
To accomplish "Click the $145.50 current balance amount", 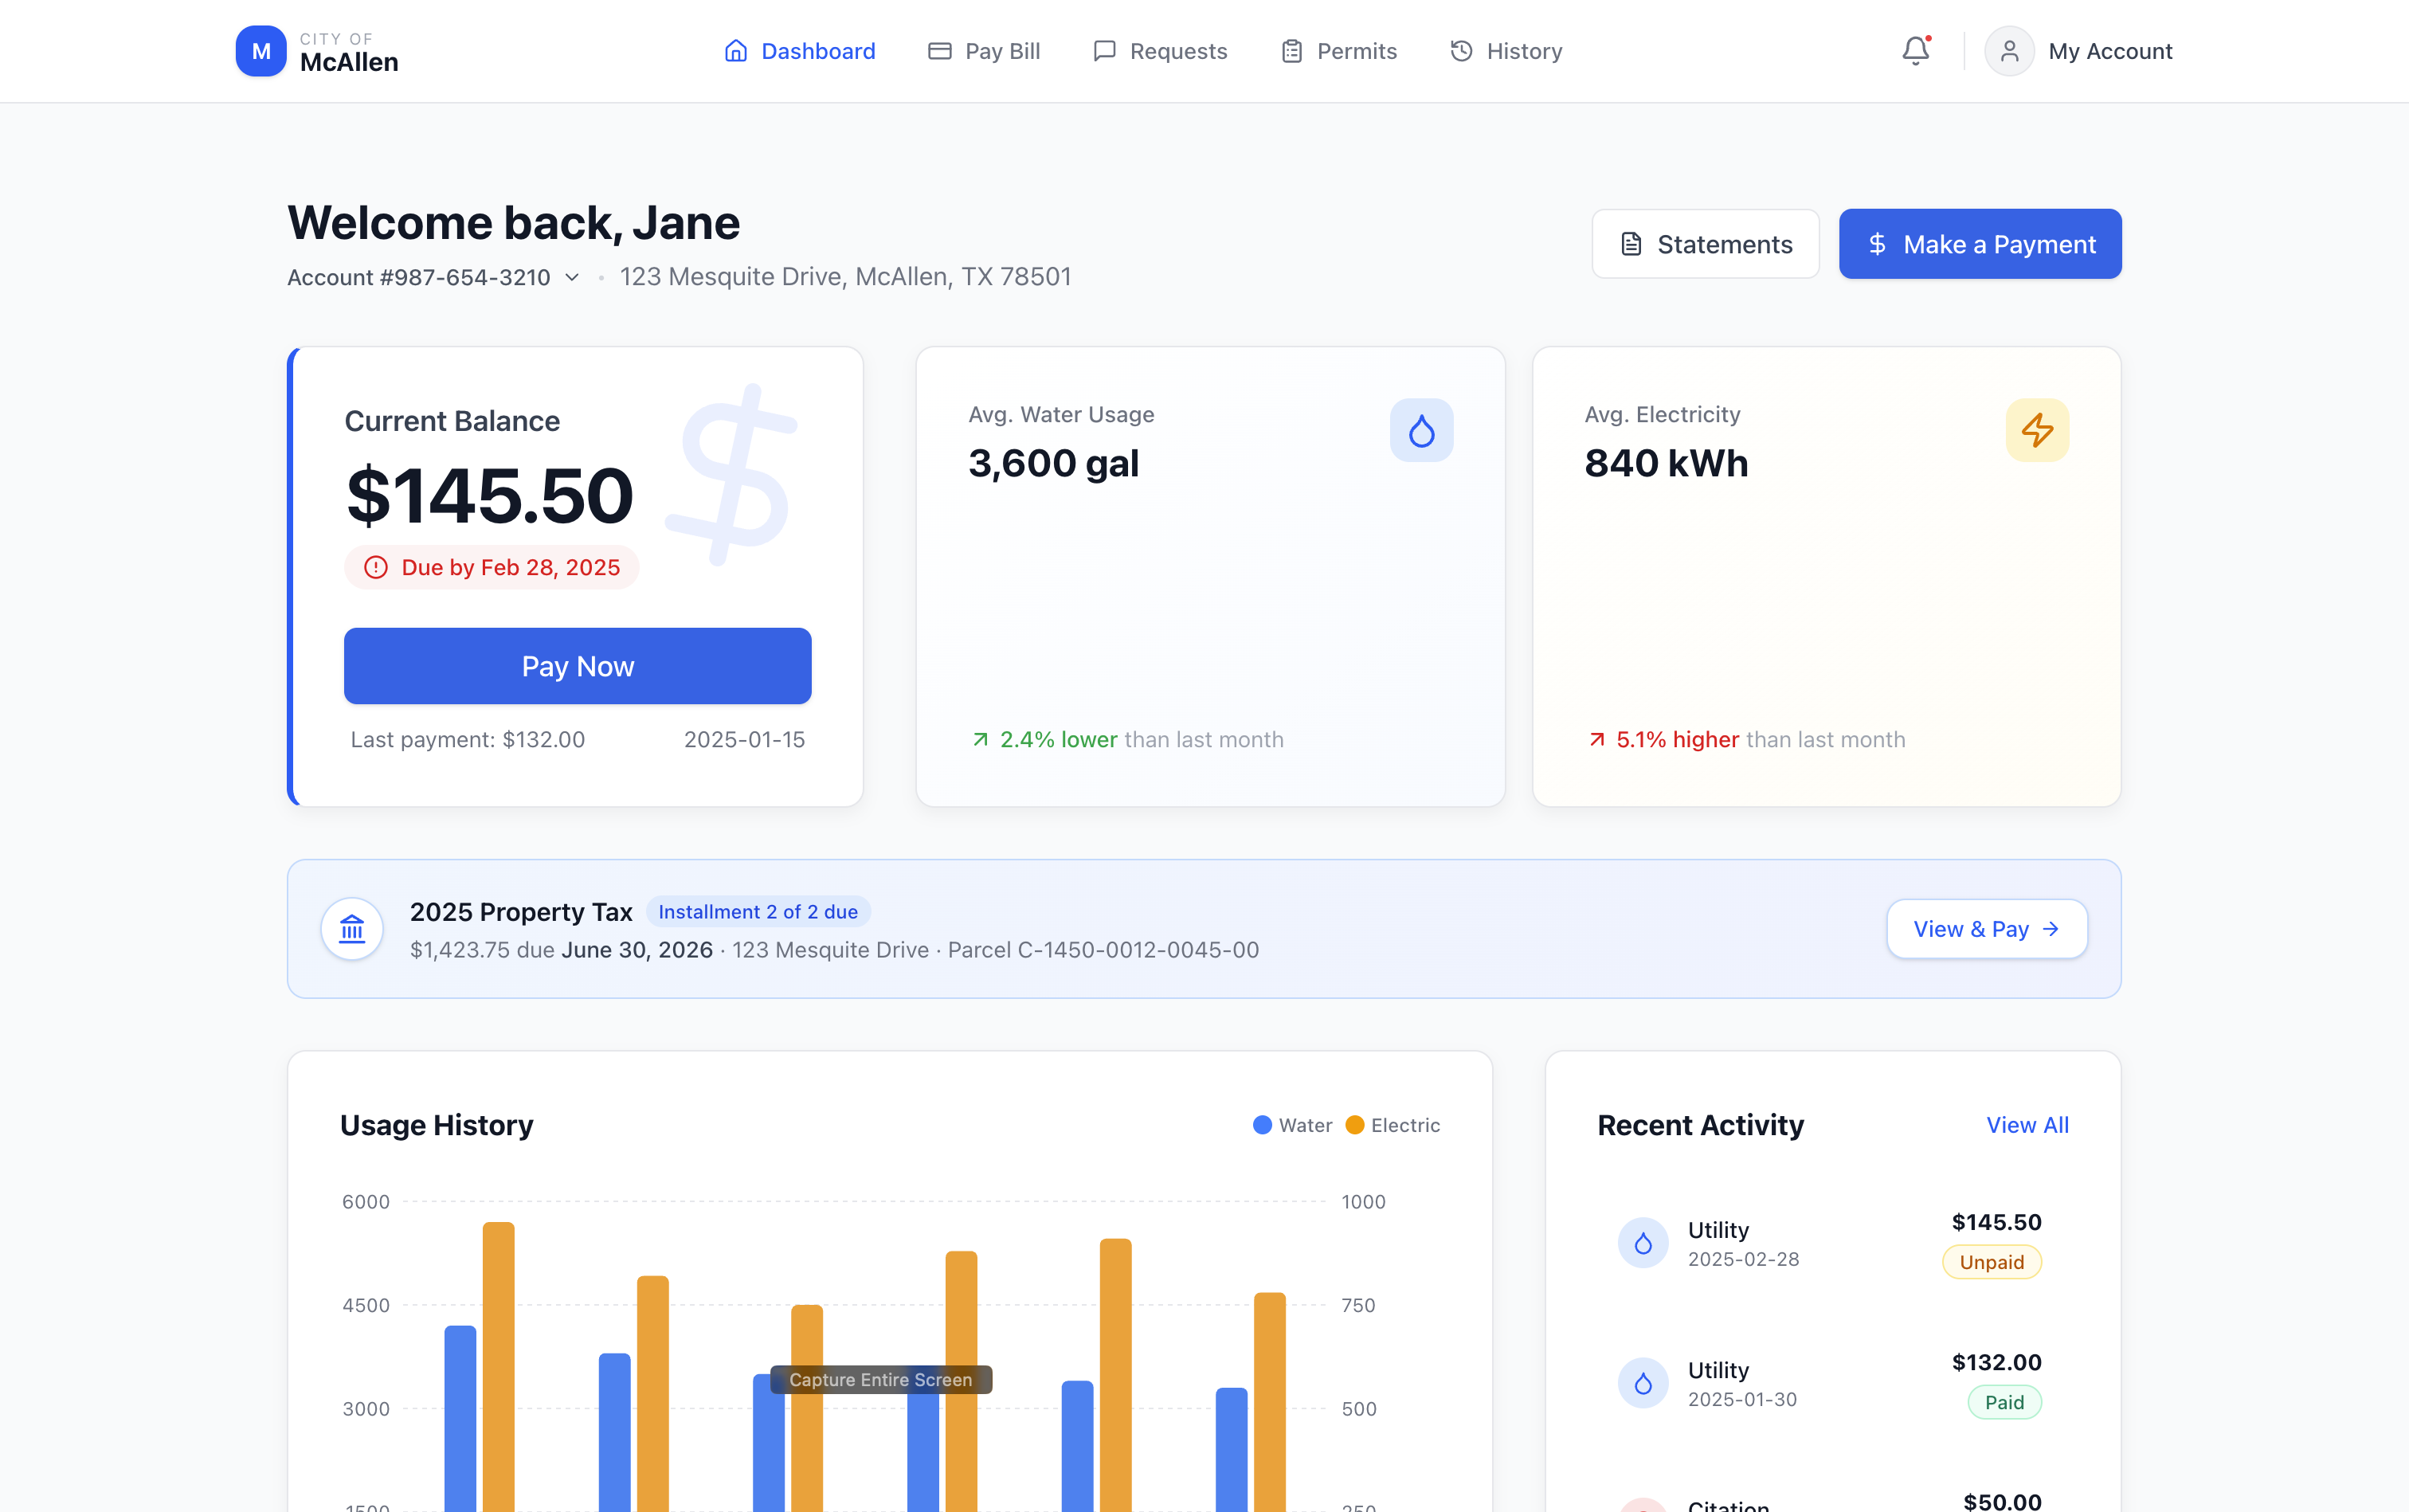I will 490,495.
